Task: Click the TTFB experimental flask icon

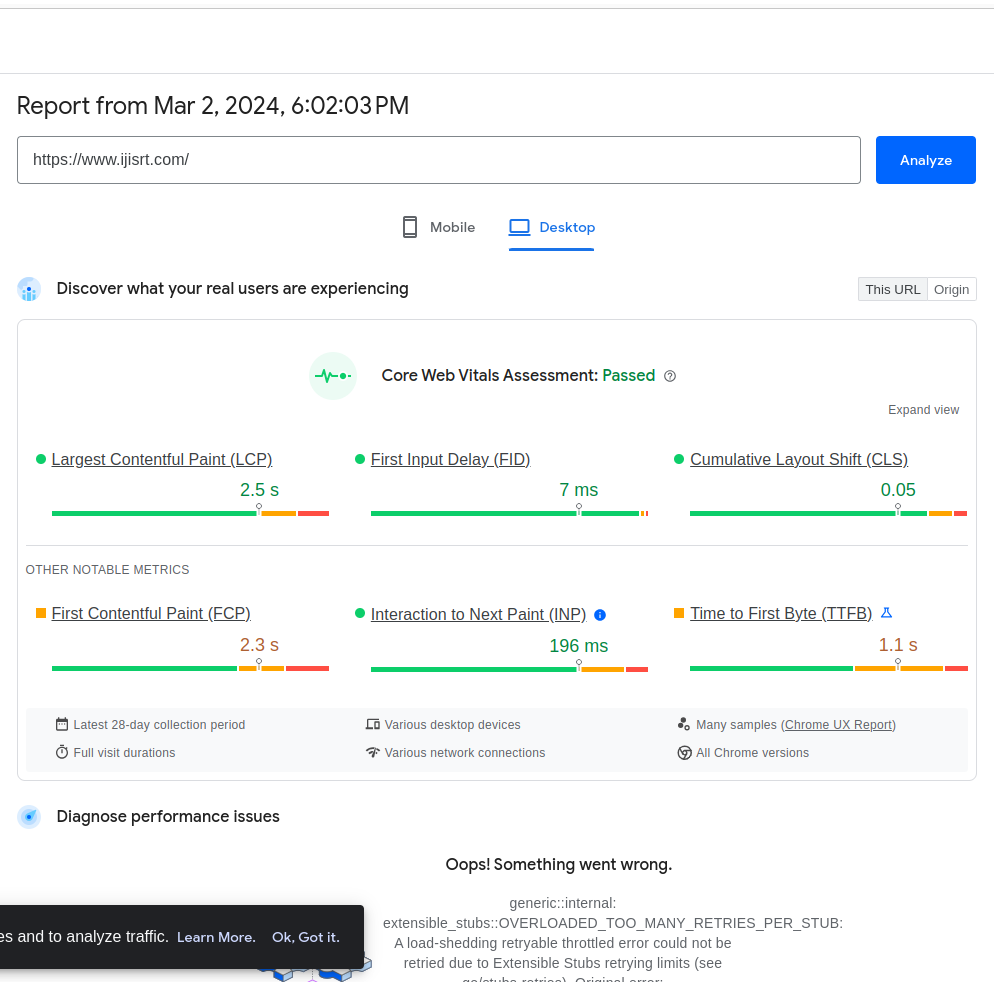Action: [x=886, y=613]
